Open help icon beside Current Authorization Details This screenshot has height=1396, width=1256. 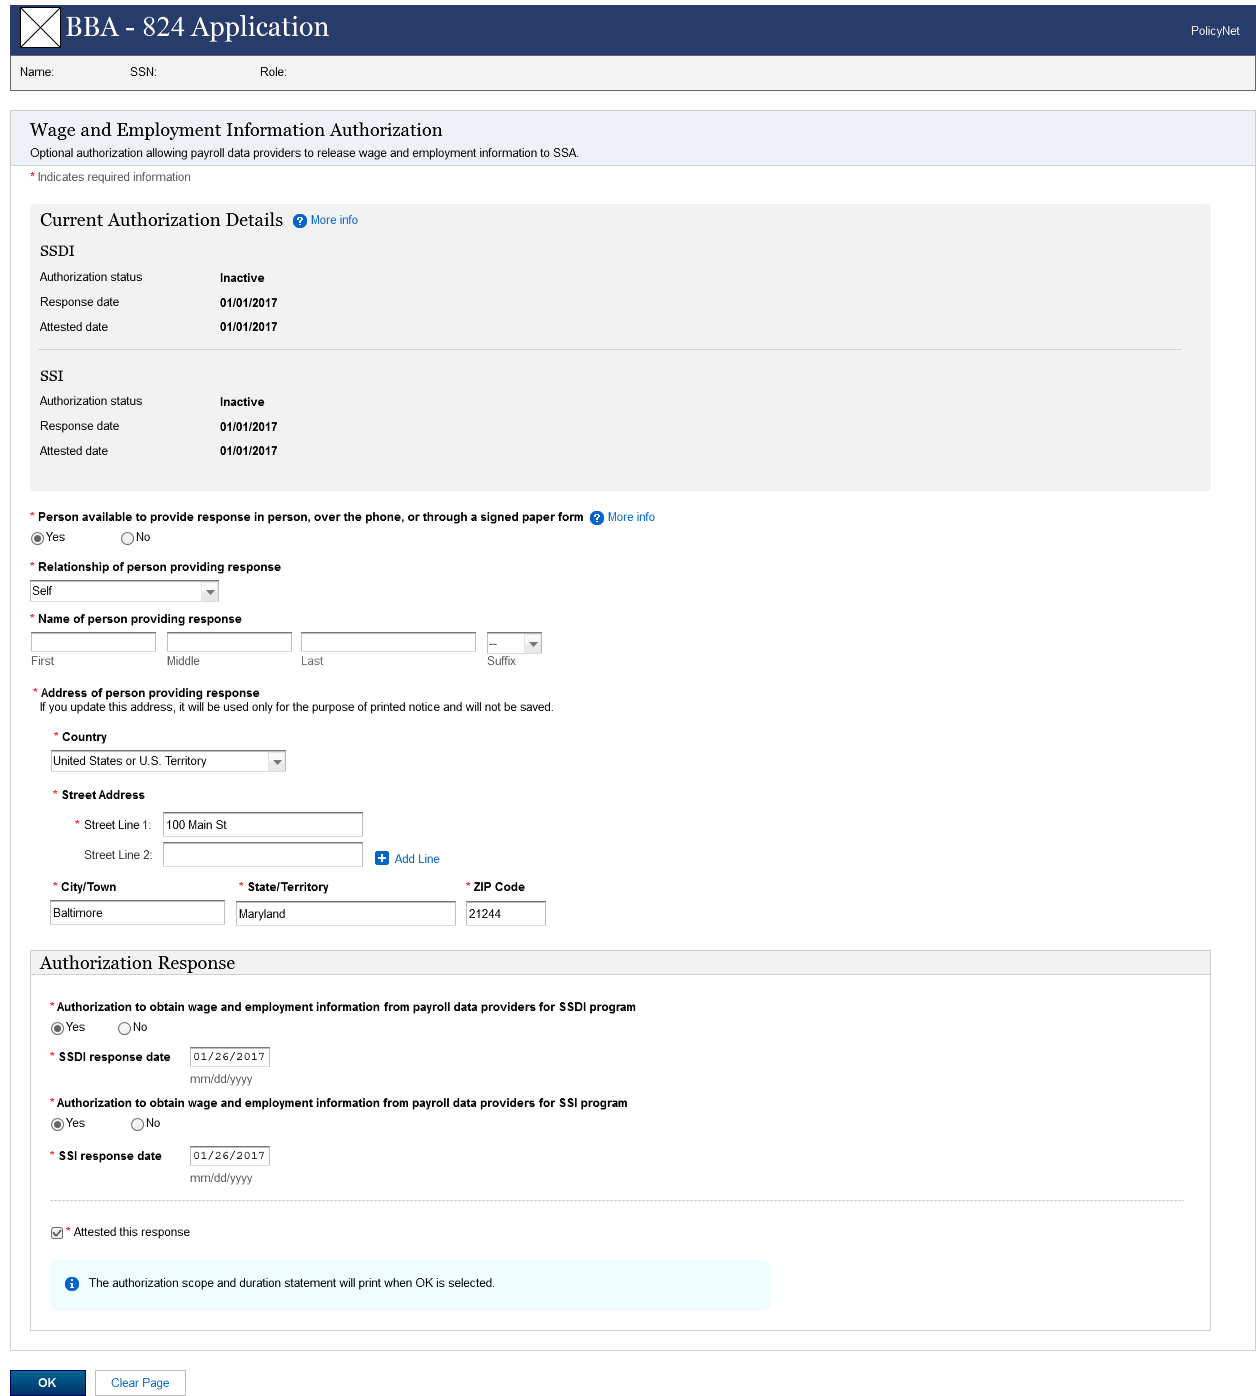click(x=300, y=221)
